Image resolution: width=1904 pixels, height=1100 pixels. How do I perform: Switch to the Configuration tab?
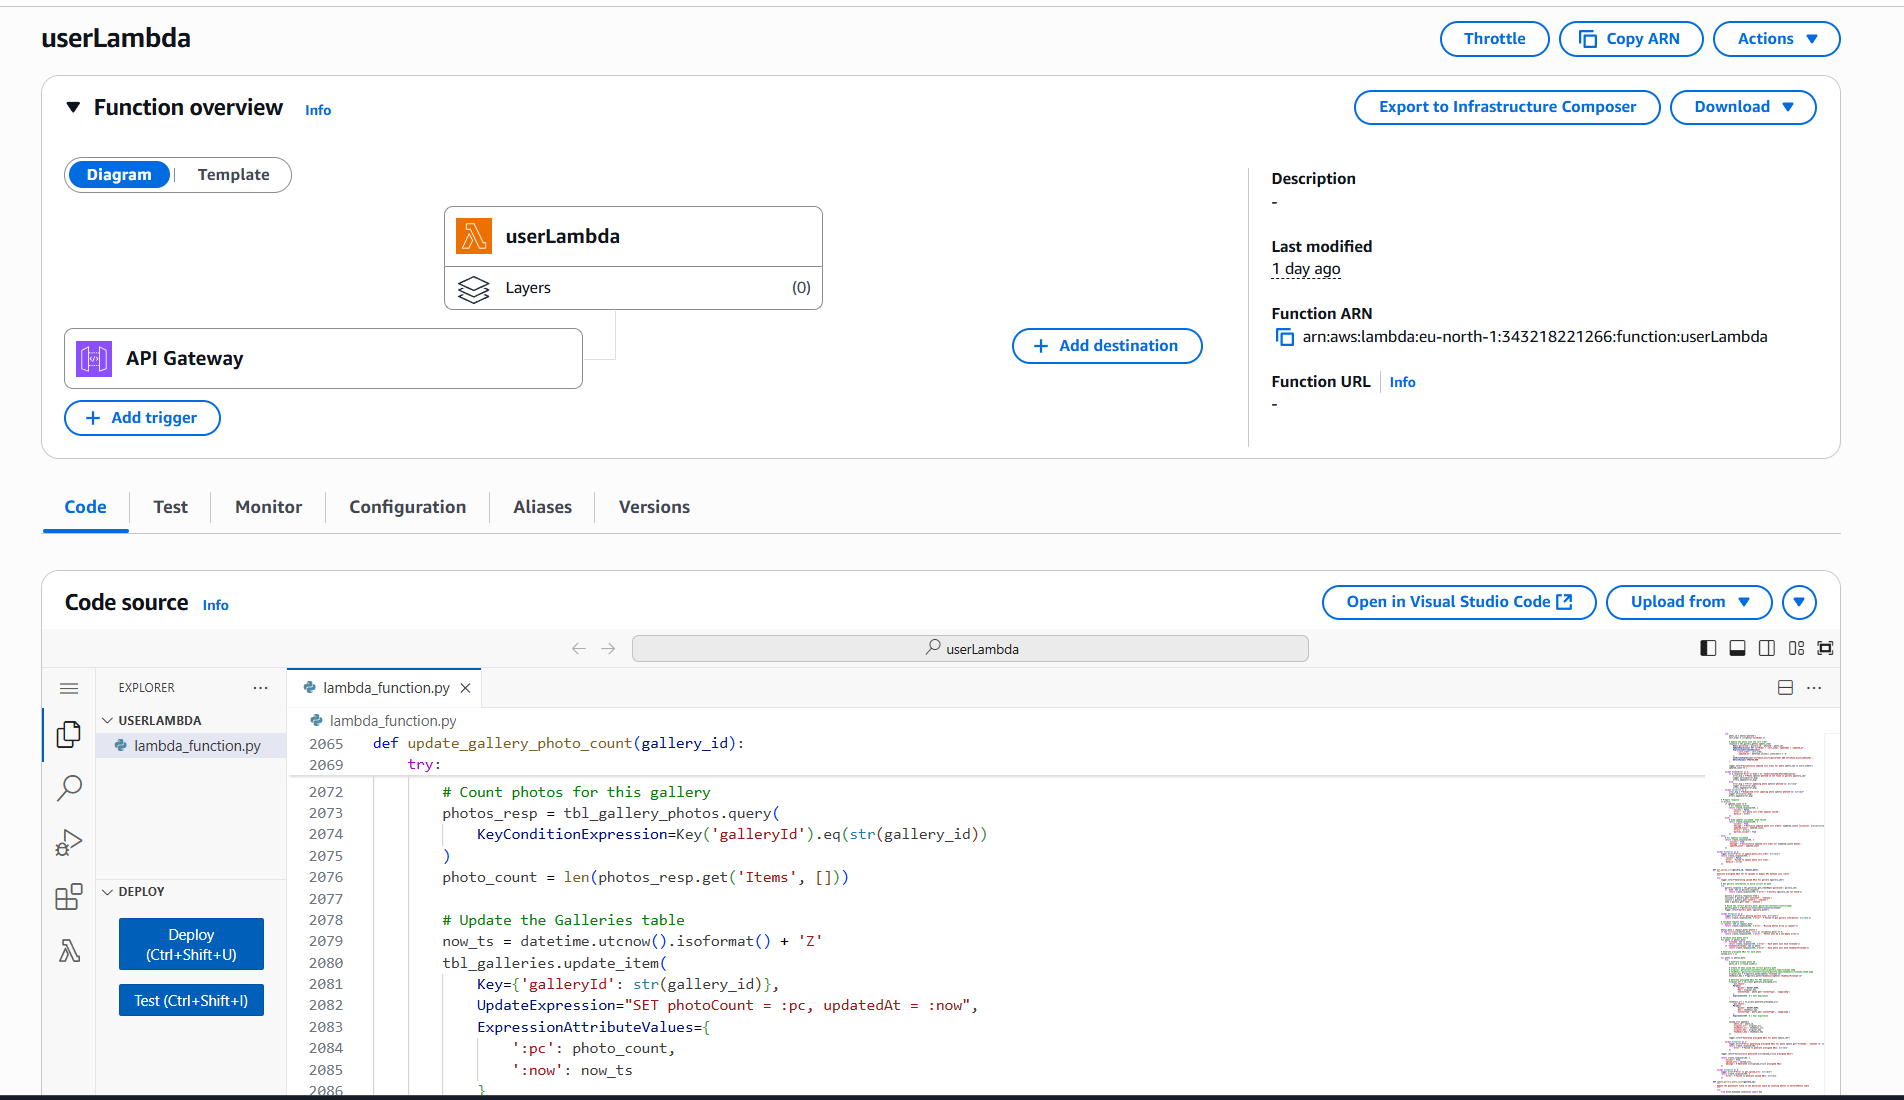[407, 507]
